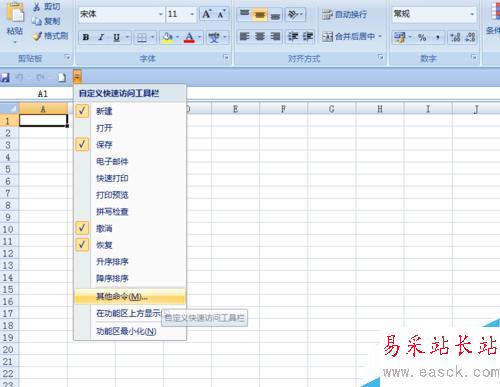The image size is (500, 387).
Task: Apply red font color A
Action: 189,37
